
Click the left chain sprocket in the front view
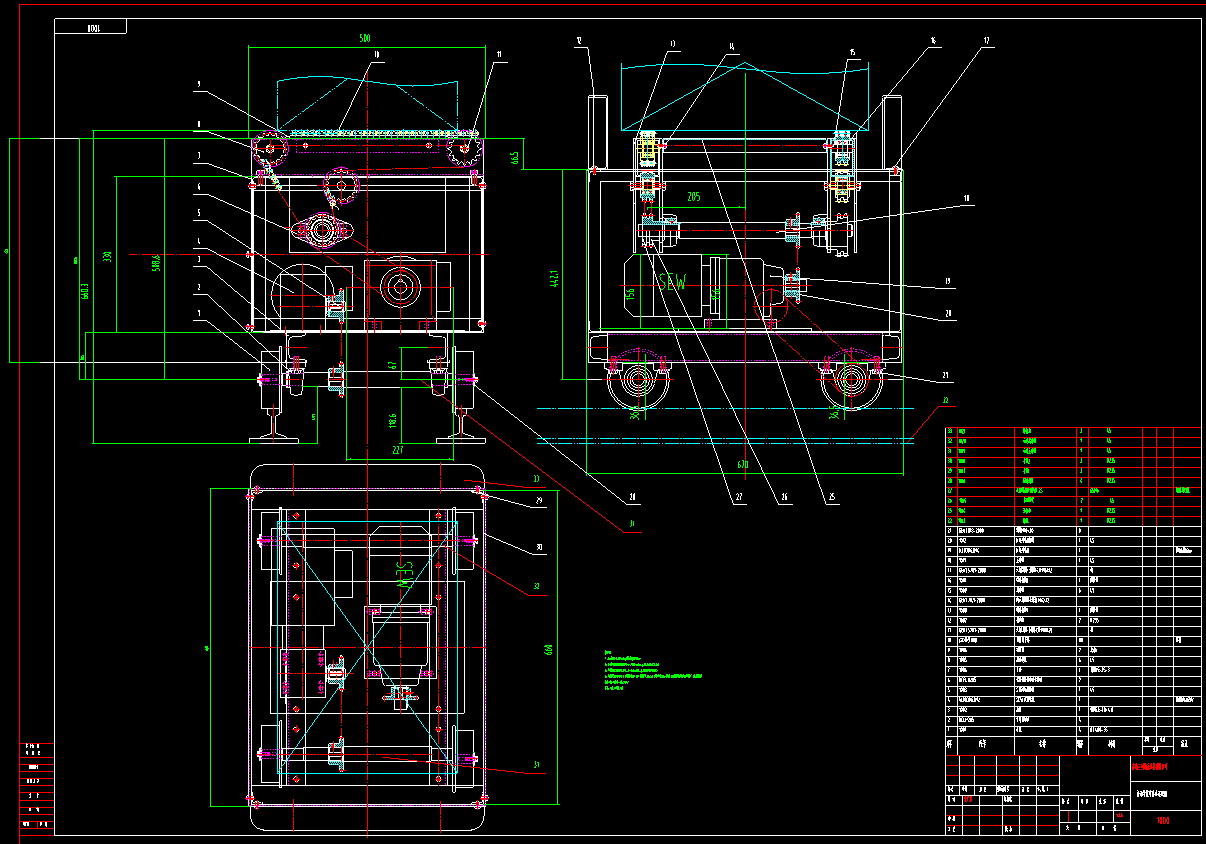270,151
